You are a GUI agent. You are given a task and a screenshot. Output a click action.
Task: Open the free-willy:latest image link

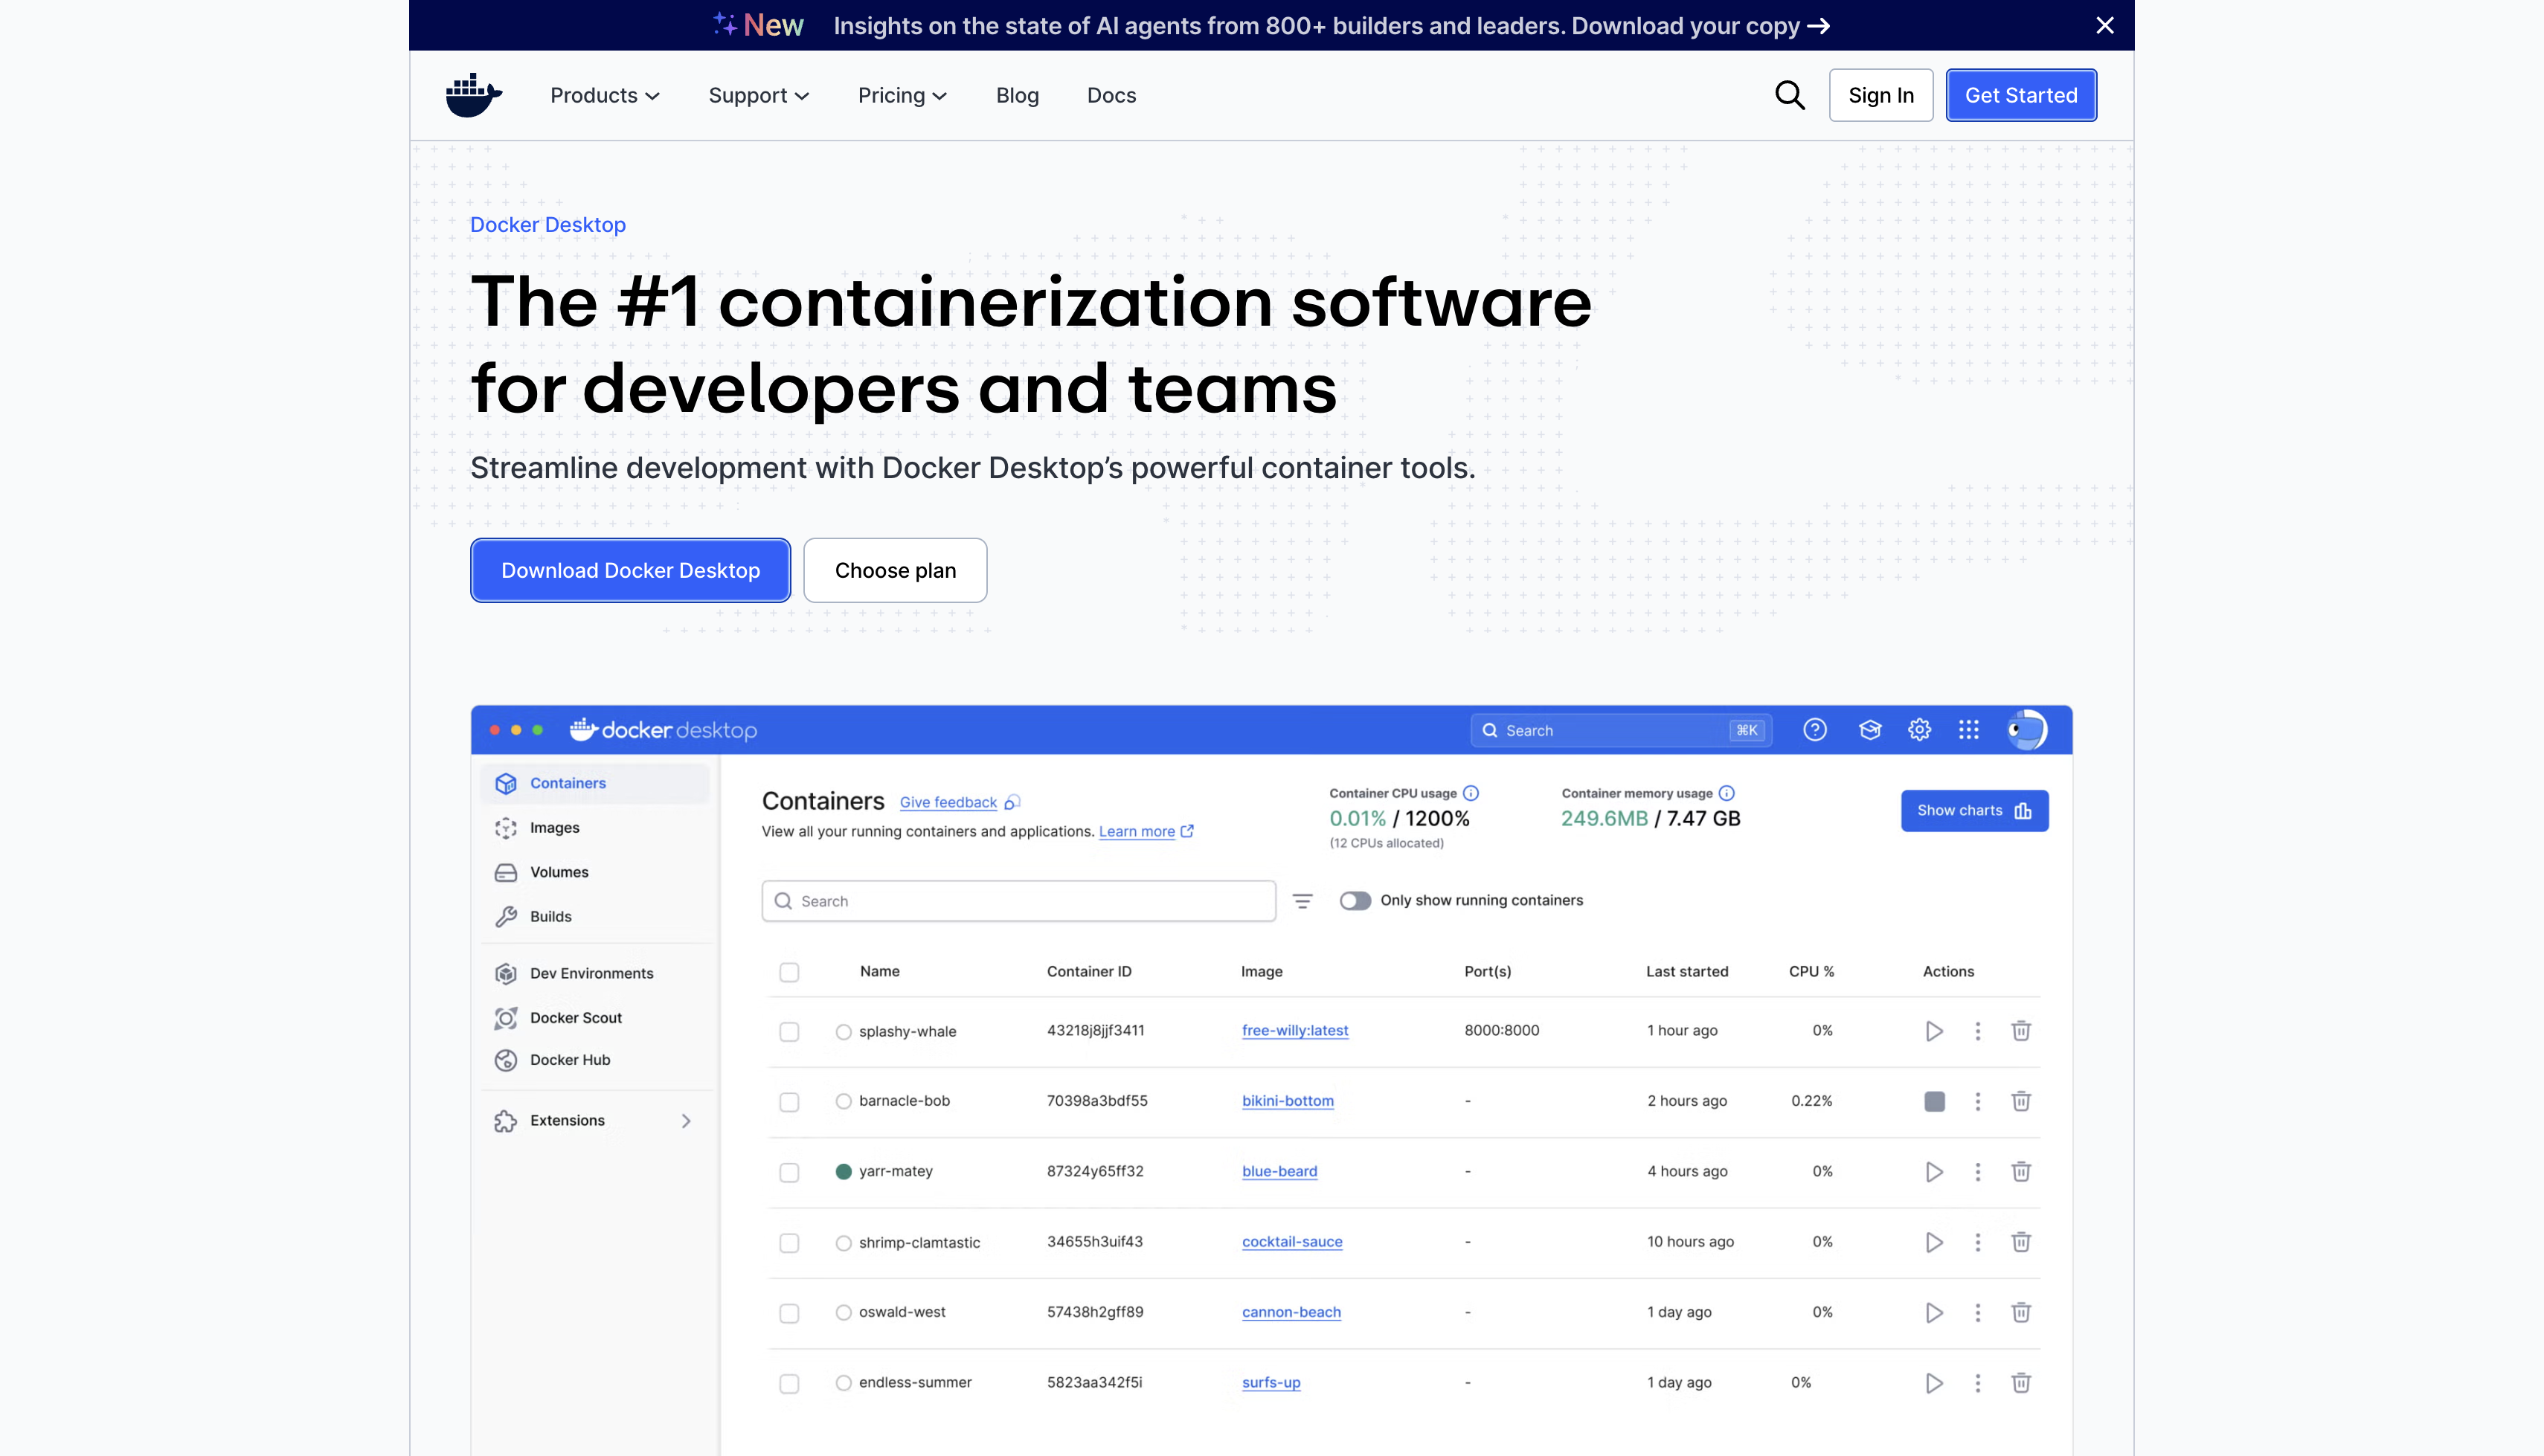pyautogui.click(x=1295, y=1031)
